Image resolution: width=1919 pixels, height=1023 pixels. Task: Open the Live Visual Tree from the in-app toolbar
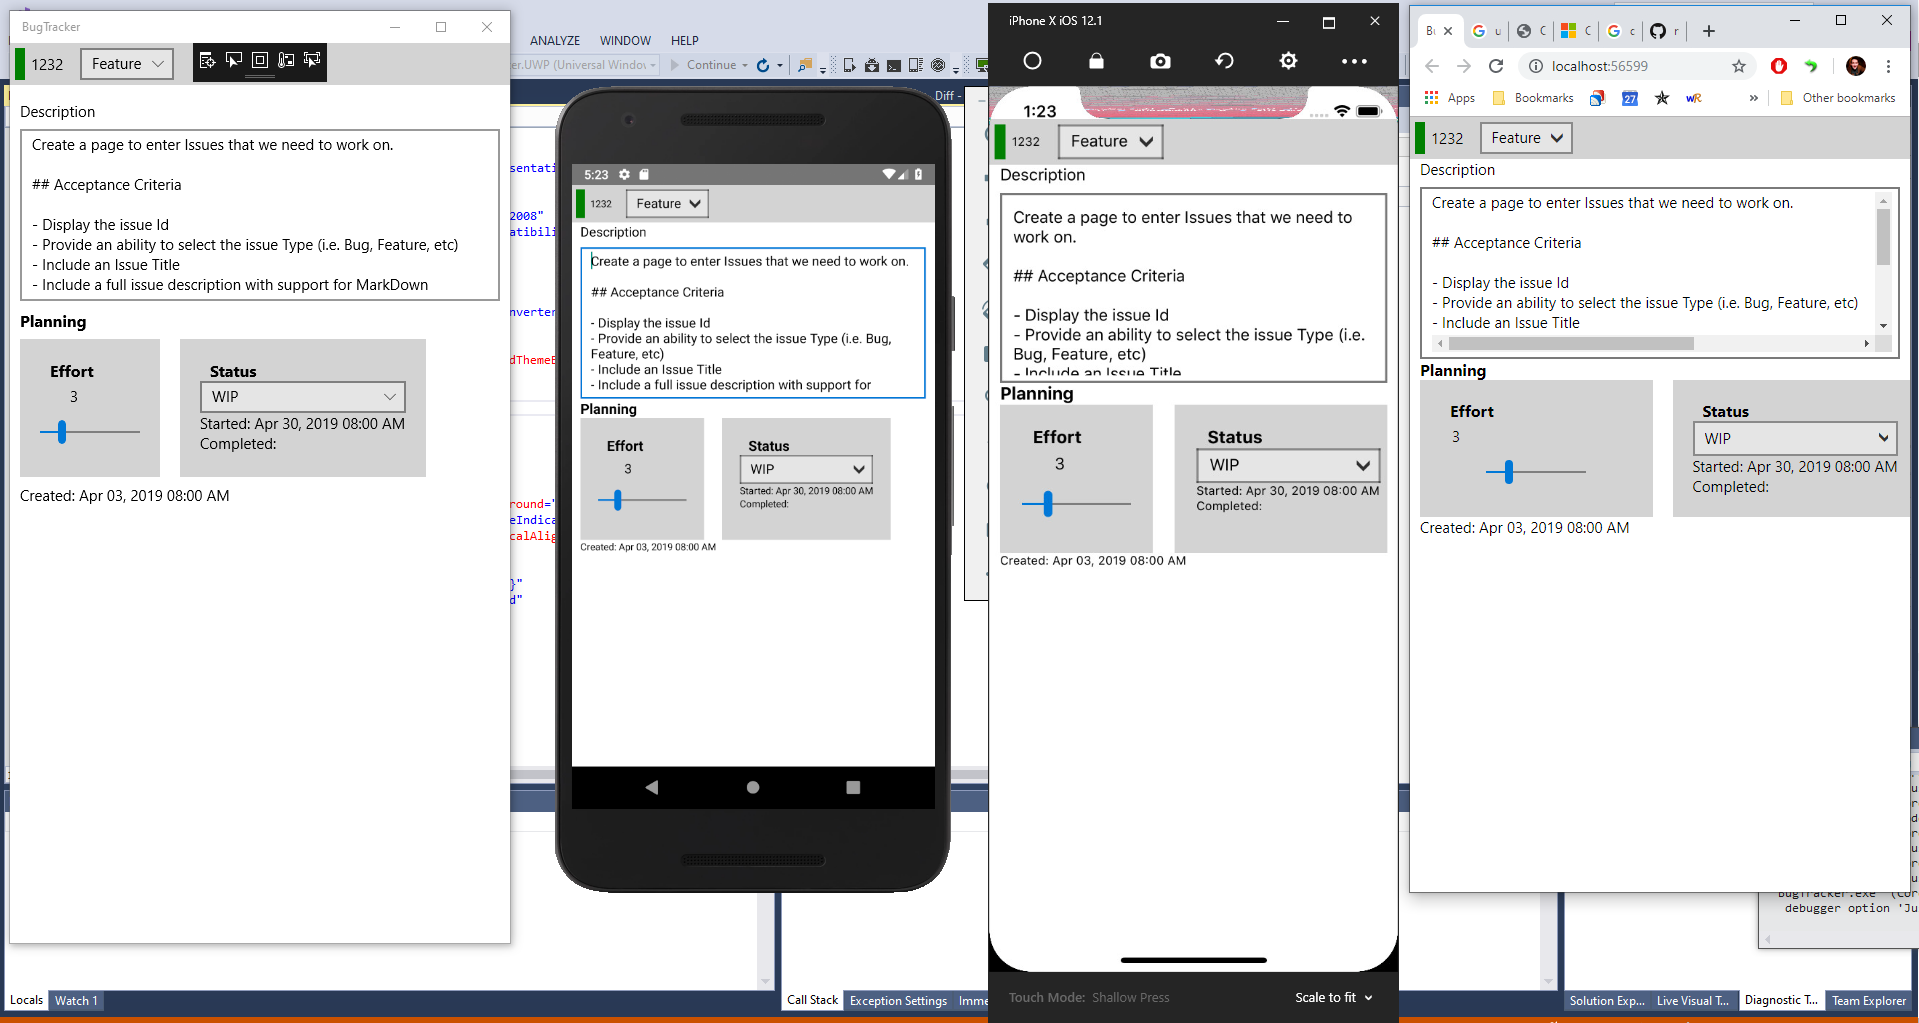click(207, 60)
